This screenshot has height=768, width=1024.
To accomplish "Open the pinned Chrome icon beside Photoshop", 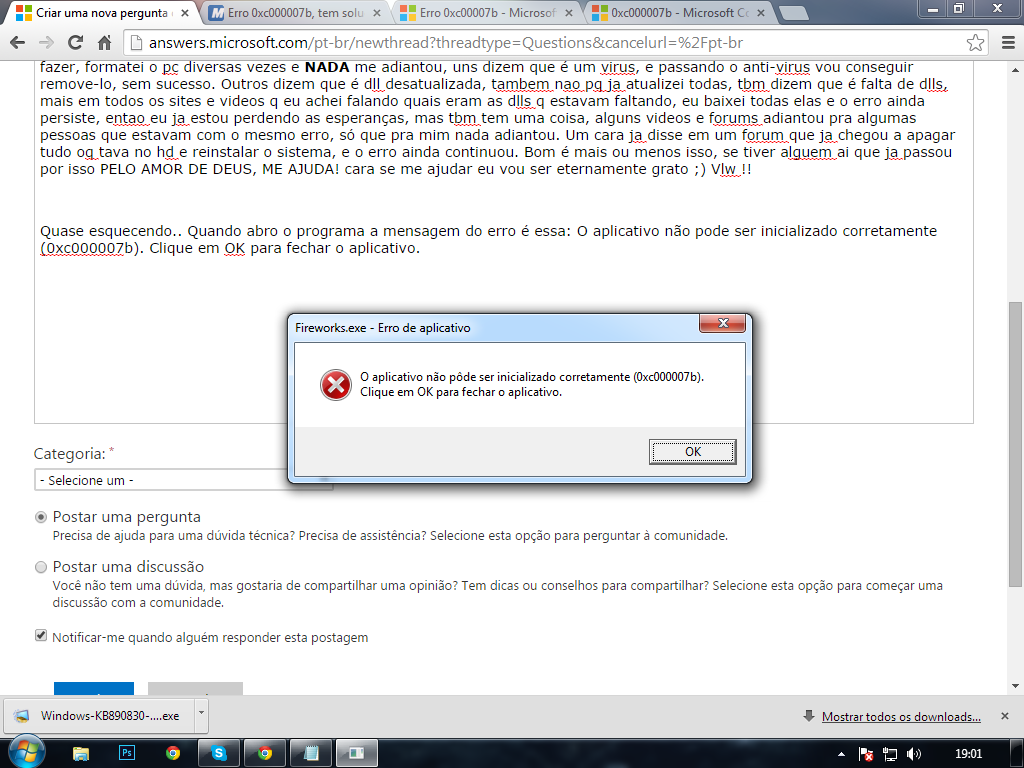I will point(173,754).
